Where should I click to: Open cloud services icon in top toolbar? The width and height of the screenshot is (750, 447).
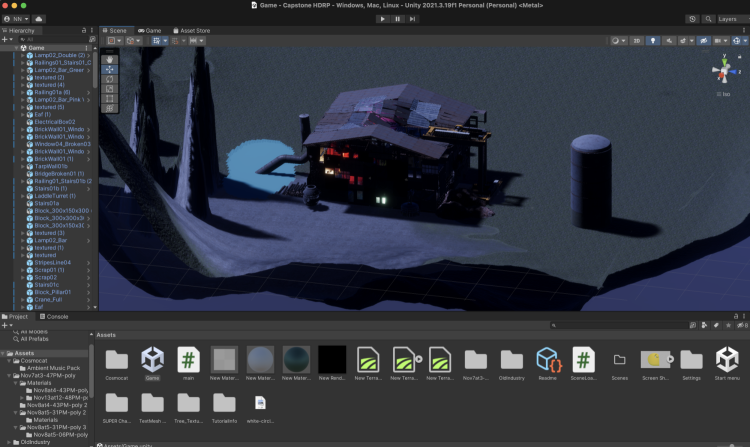(x=39, y=19)
